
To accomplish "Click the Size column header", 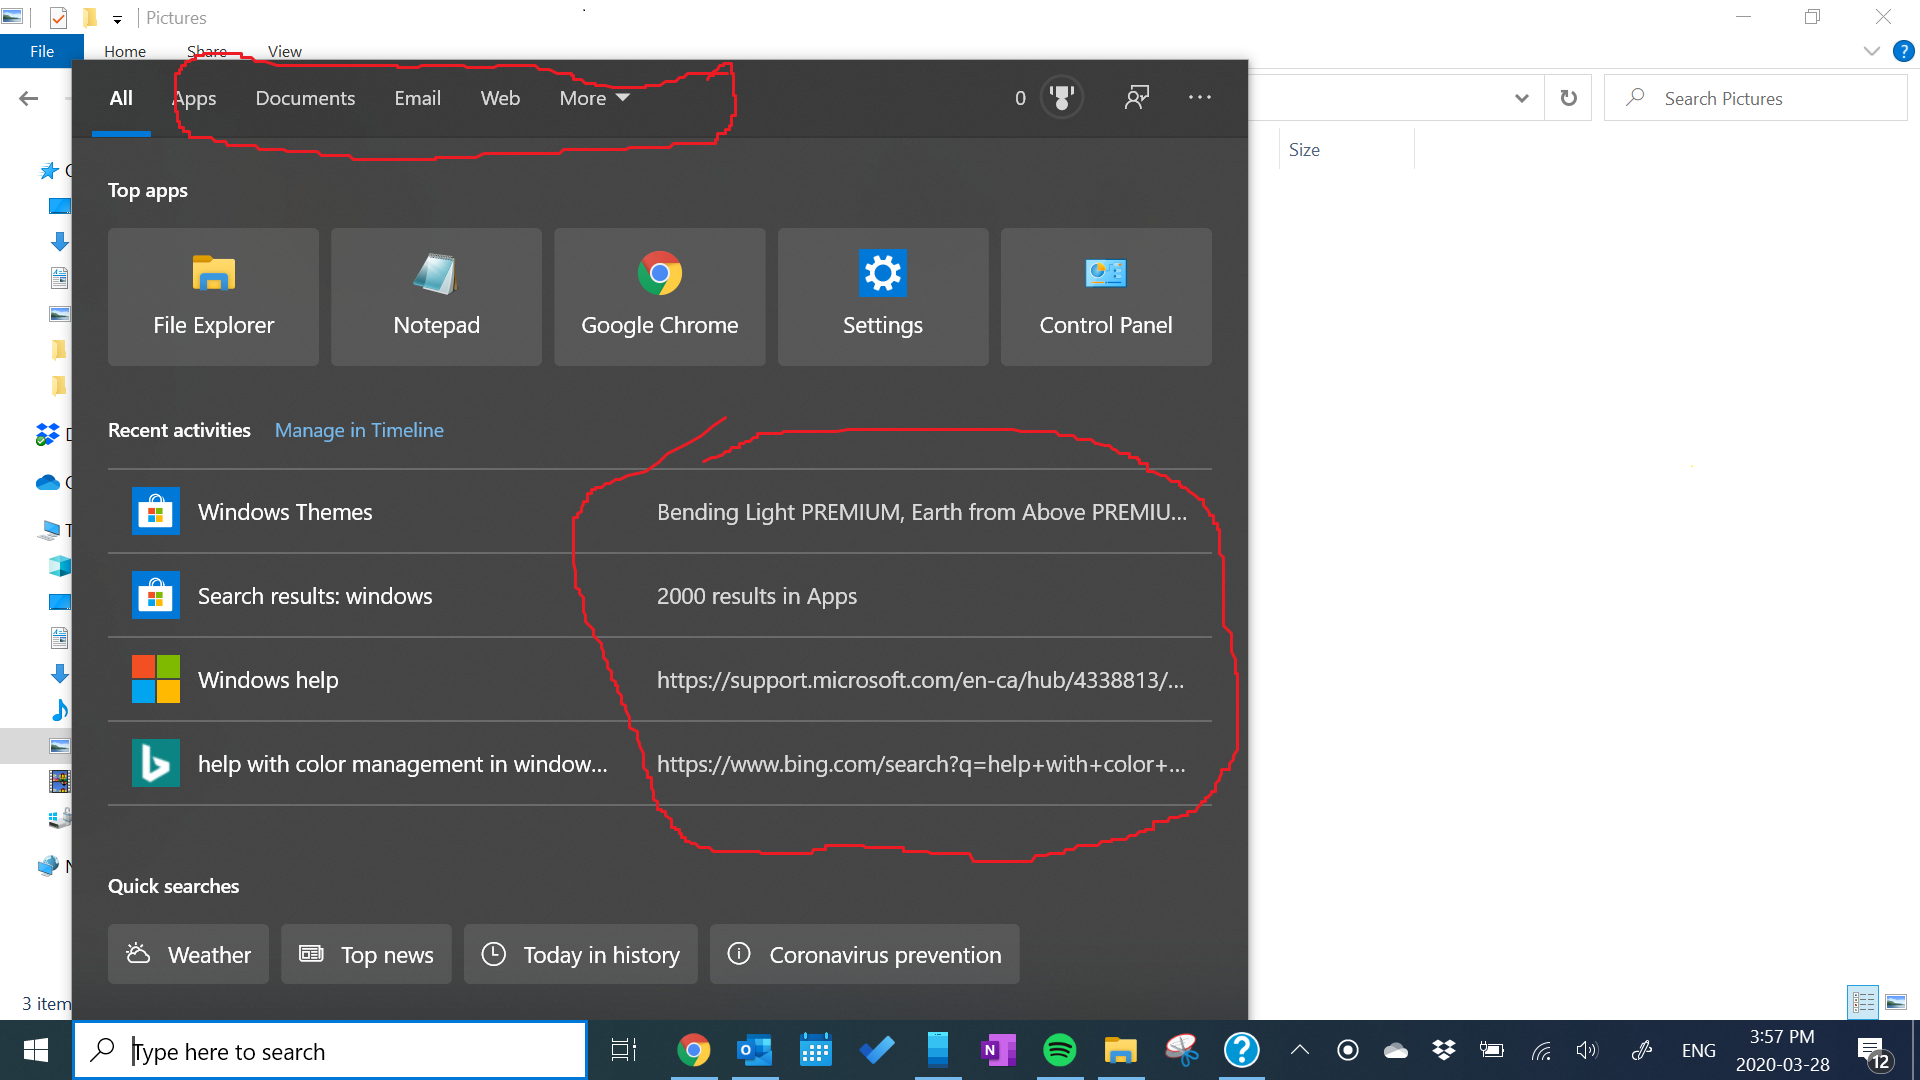I will [1346, 150].
